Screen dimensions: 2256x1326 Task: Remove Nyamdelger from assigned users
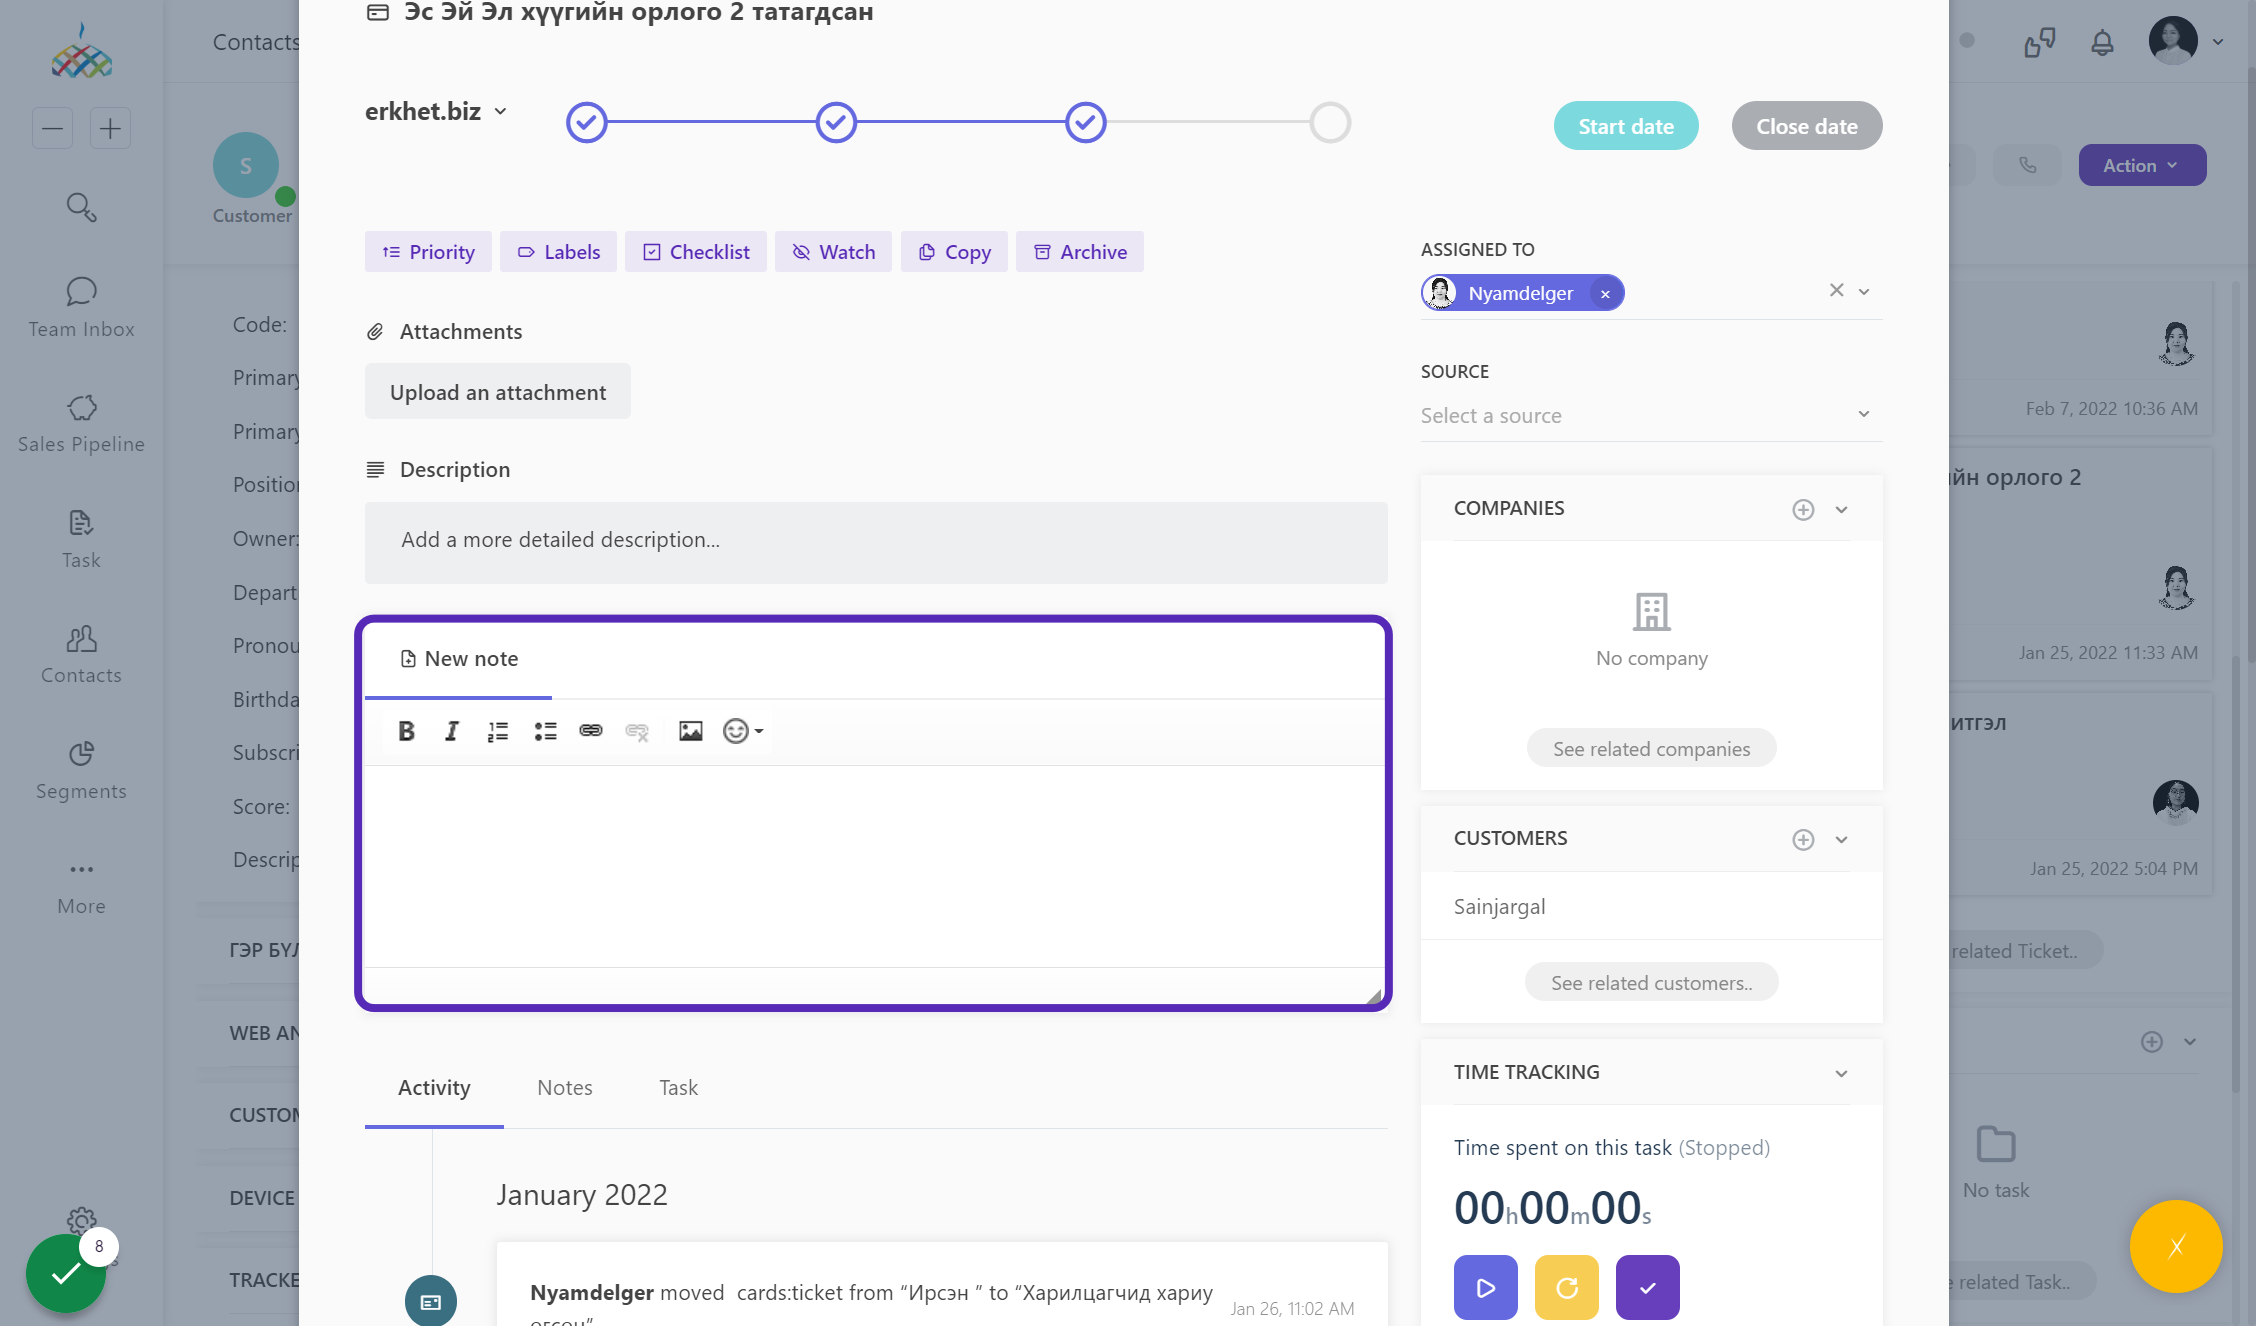pyautogui.click(x=1605, y=294)
